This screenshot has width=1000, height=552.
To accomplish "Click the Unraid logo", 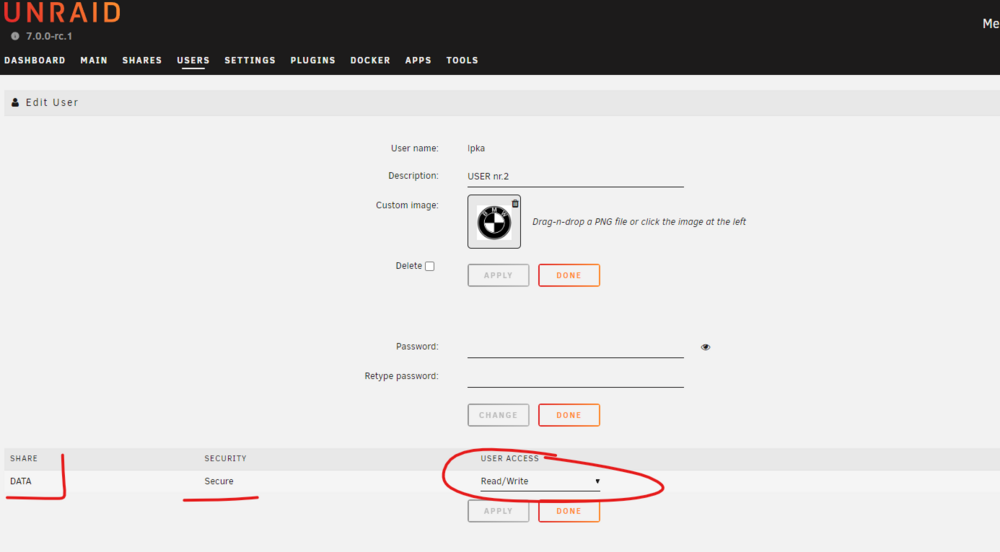I will (x=62, y=12).
